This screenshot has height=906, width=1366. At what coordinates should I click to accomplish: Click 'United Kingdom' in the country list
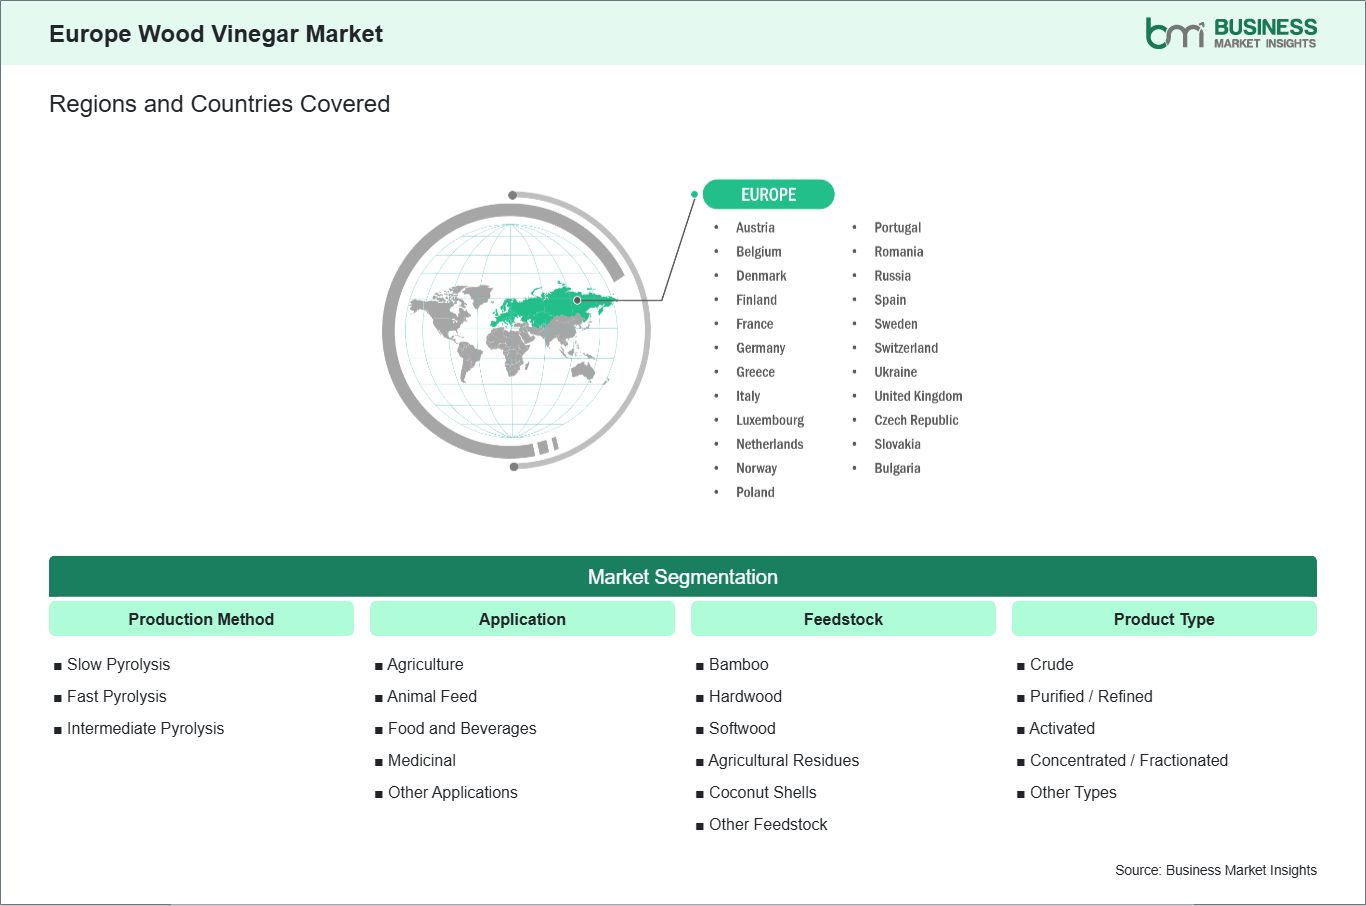918,396
